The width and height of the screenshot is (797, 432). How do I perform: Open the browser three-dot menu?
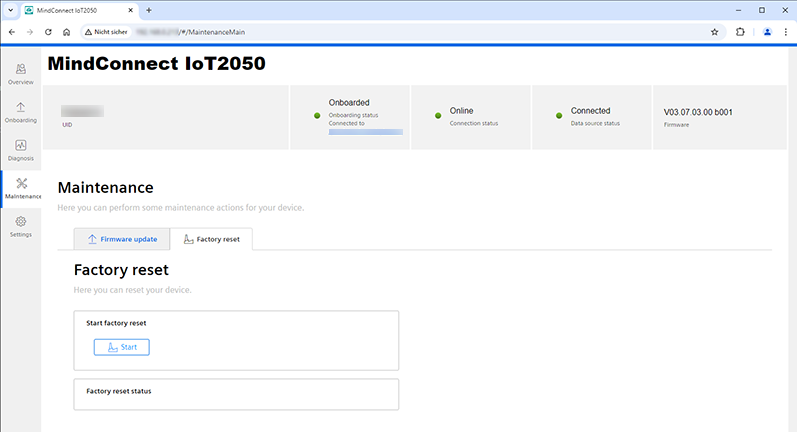click(x=786, y=32)
